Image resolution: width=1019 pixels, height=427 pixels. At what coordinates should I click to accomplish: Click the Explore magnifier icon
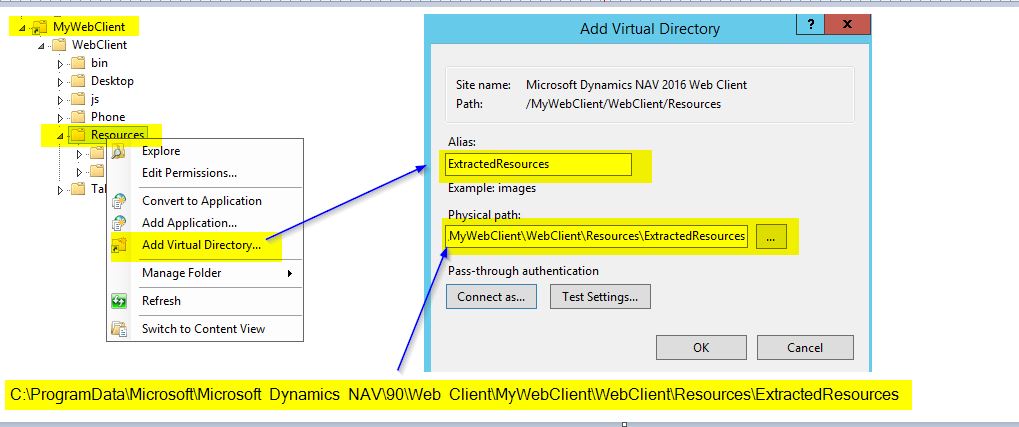point(118,151)
